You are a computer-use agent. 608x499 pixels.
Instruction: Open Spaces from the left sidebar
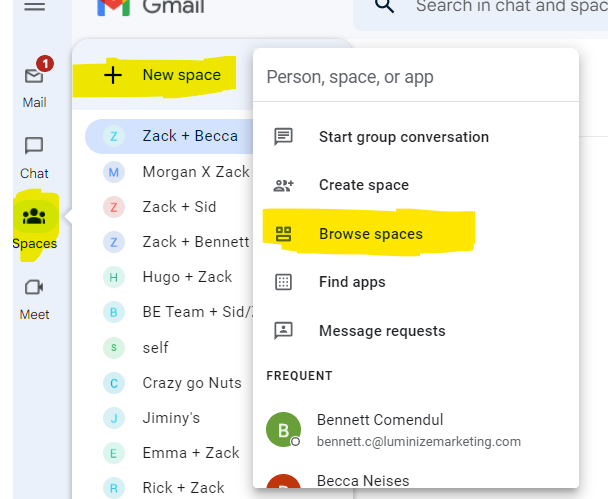[35, 226]
